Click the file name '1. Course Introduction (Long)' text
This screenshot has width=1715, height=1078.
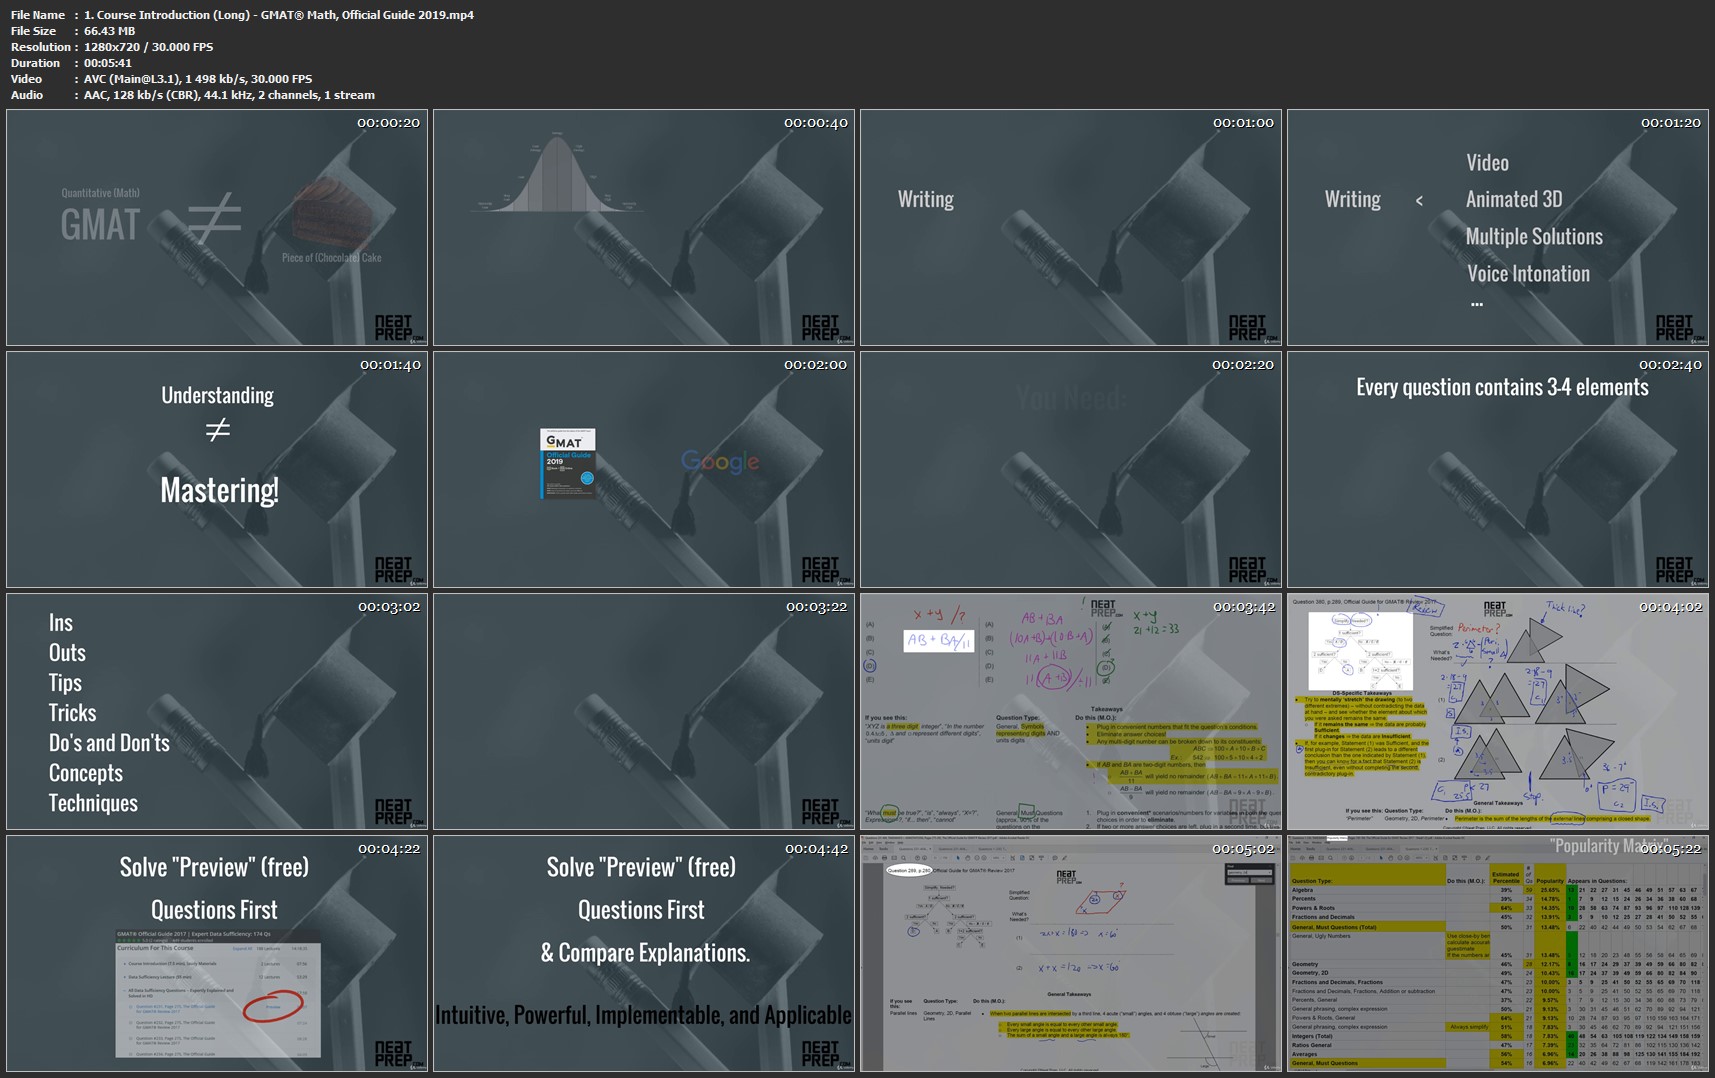click(x=279, y=15)
